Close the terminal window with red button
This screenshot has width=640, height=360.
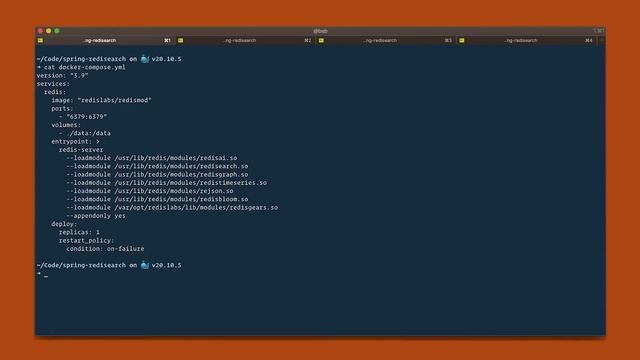point(40,31)
